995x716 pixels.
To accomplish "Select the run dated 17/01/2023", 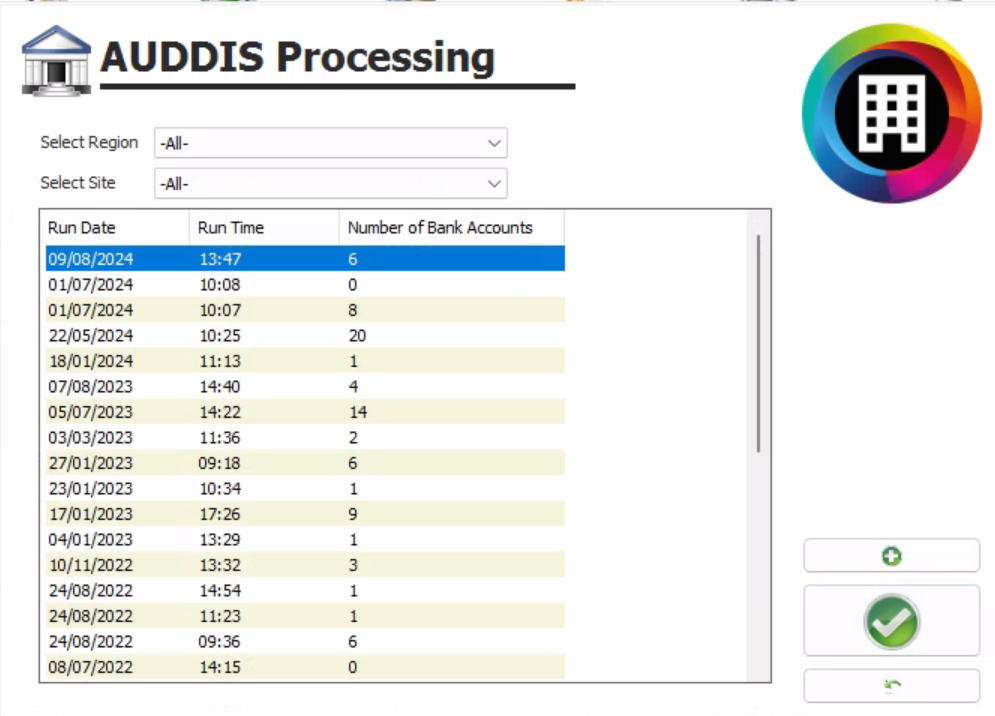I will click(x=305, y=514).
